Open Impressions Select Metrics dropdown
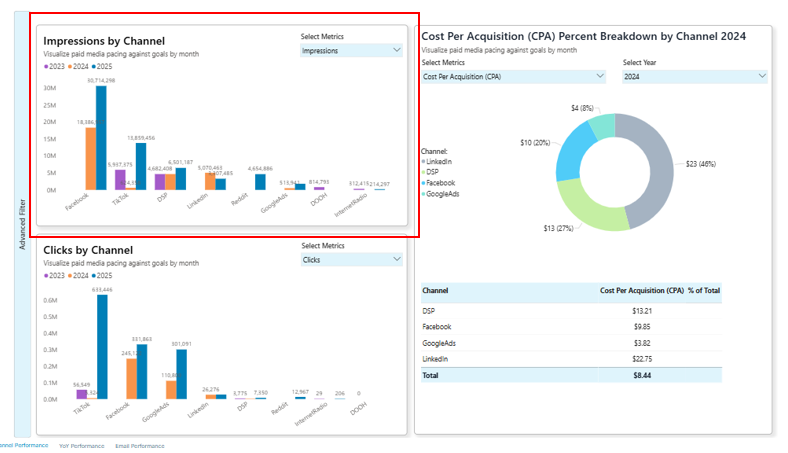788x453 pixels. (x=351, y=50)
